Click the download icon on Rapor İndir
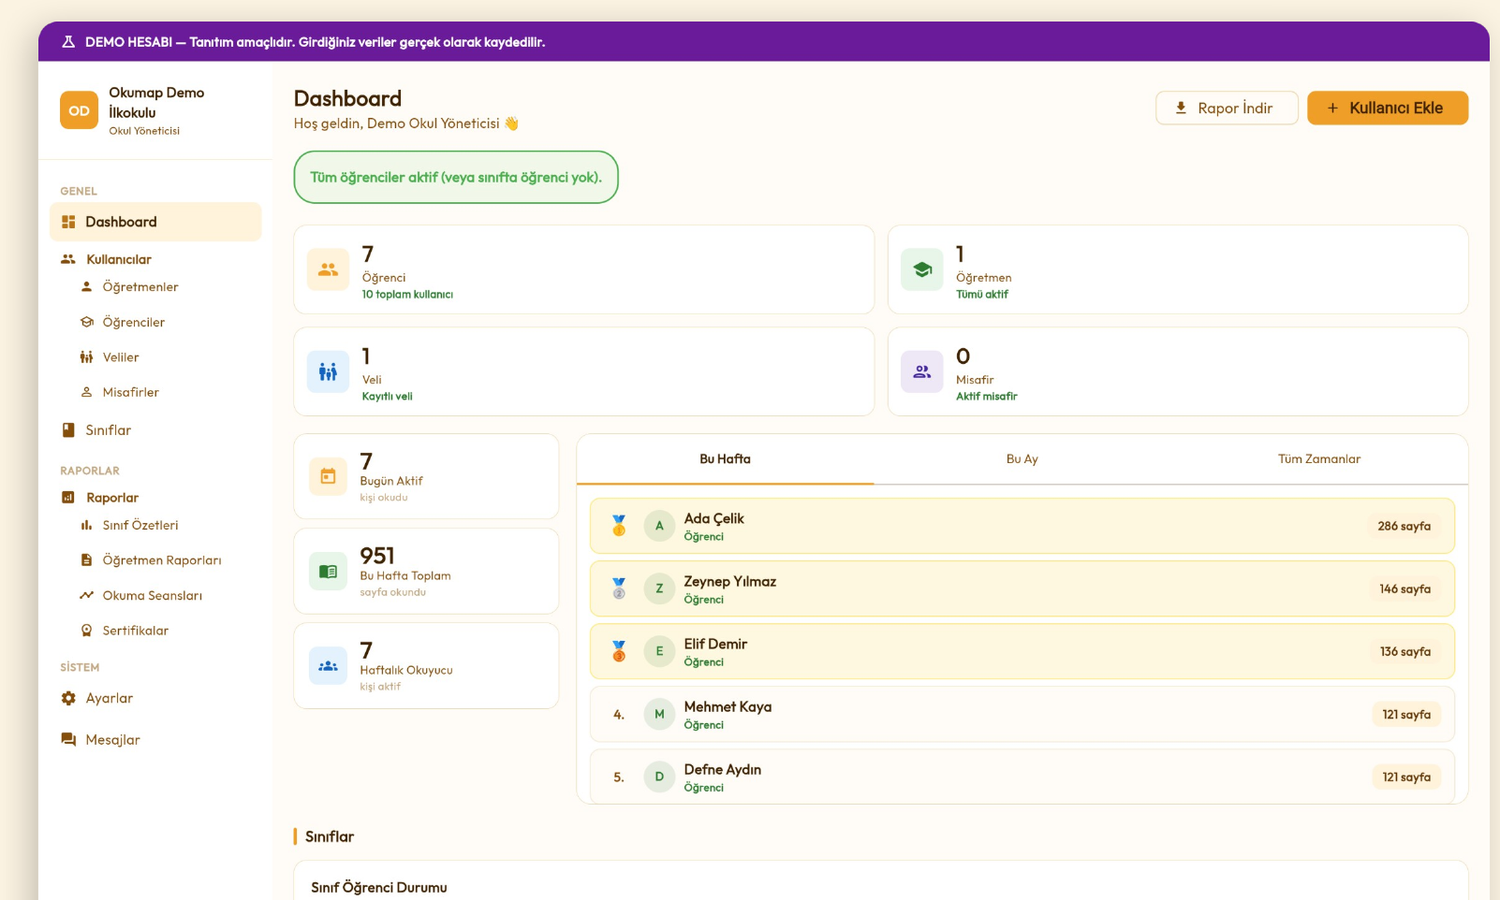The width and height of the screenshot is (1500, 900). 1181,108
